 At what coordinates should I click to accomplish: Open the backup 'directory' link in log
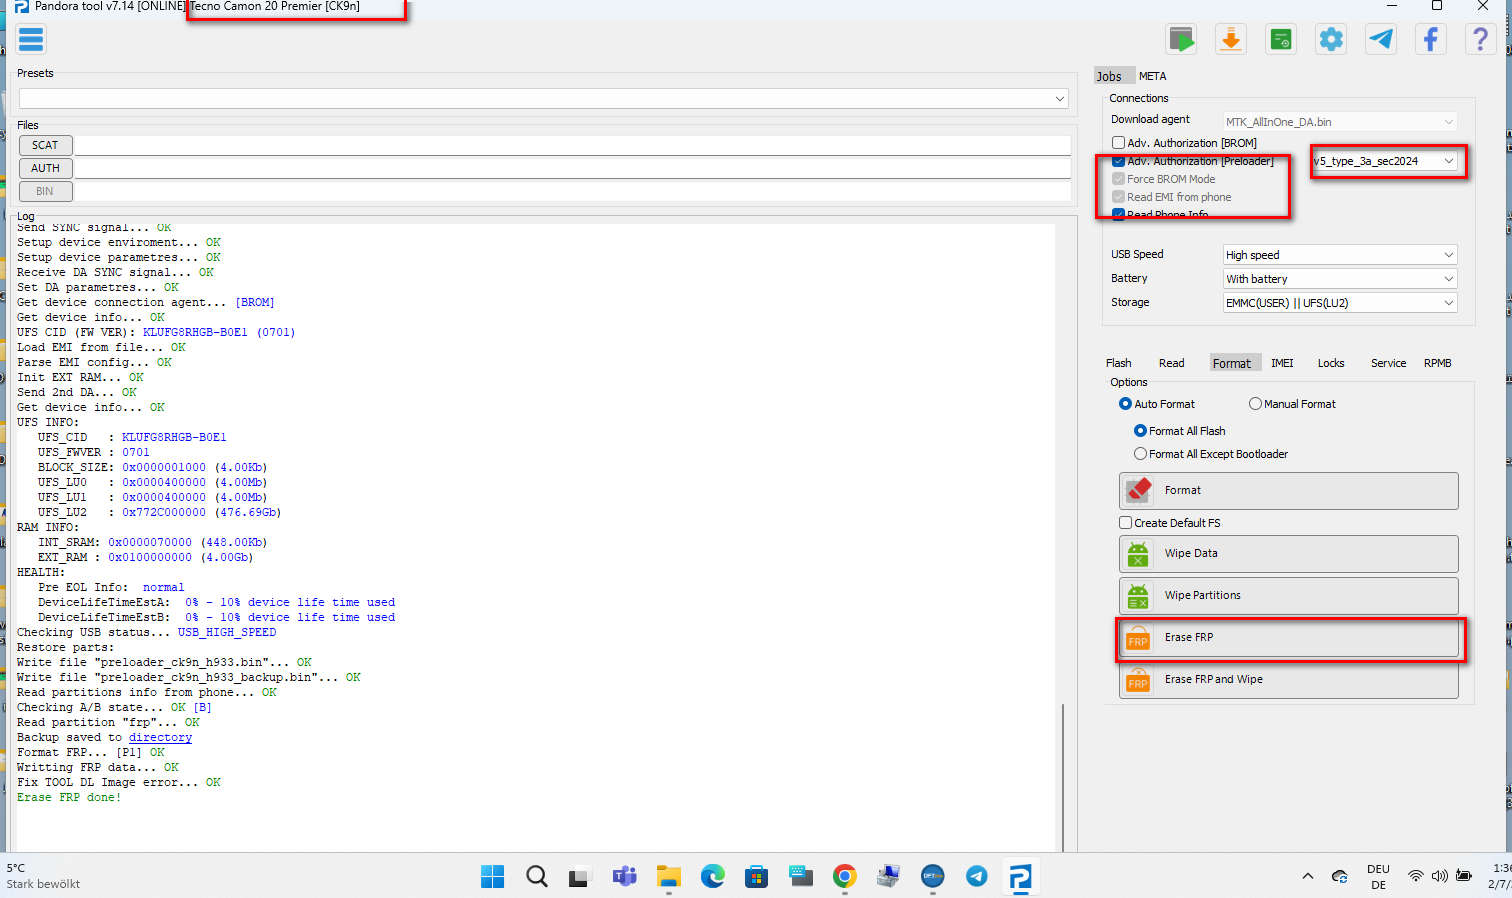pos(160,738)
